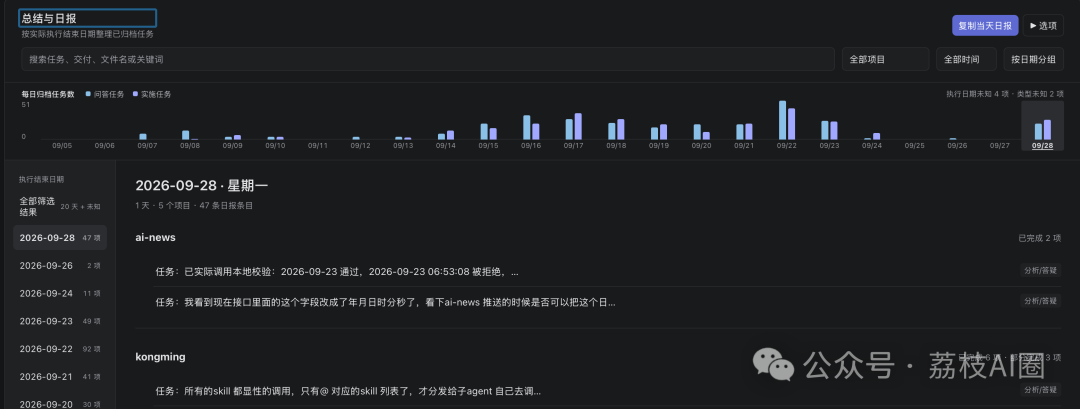This screenshot has width=1080, height=409.
Task: Click the 复制当天日报 button
Action: (984, 25)
